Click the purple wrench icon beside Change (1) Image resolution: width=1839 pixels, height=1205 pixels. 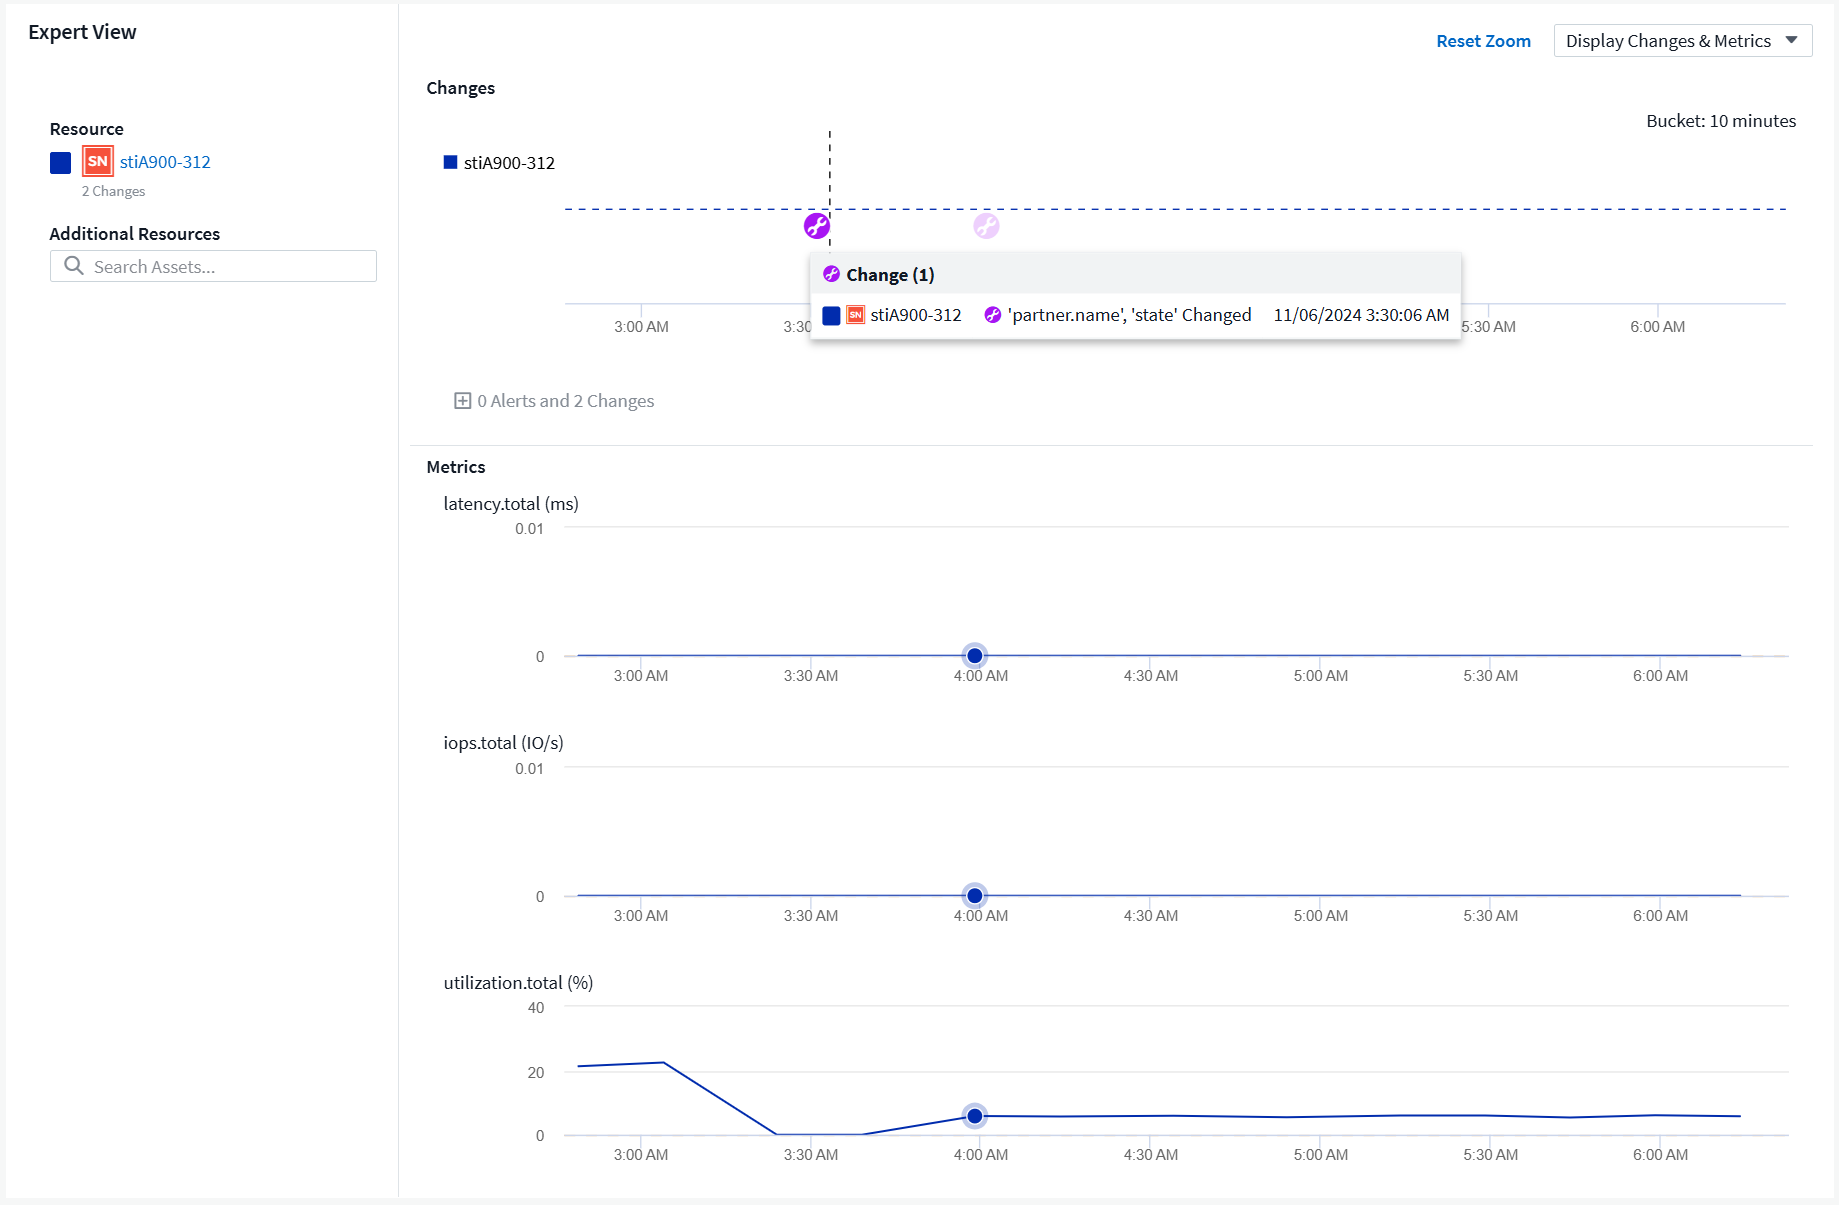(831, 274)
